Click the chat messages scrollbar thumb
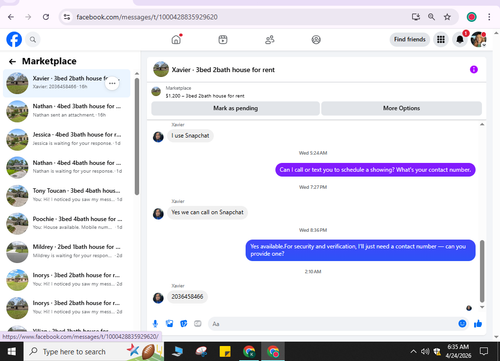The height and width of the screenshot is (361, 500). (482, 271)
